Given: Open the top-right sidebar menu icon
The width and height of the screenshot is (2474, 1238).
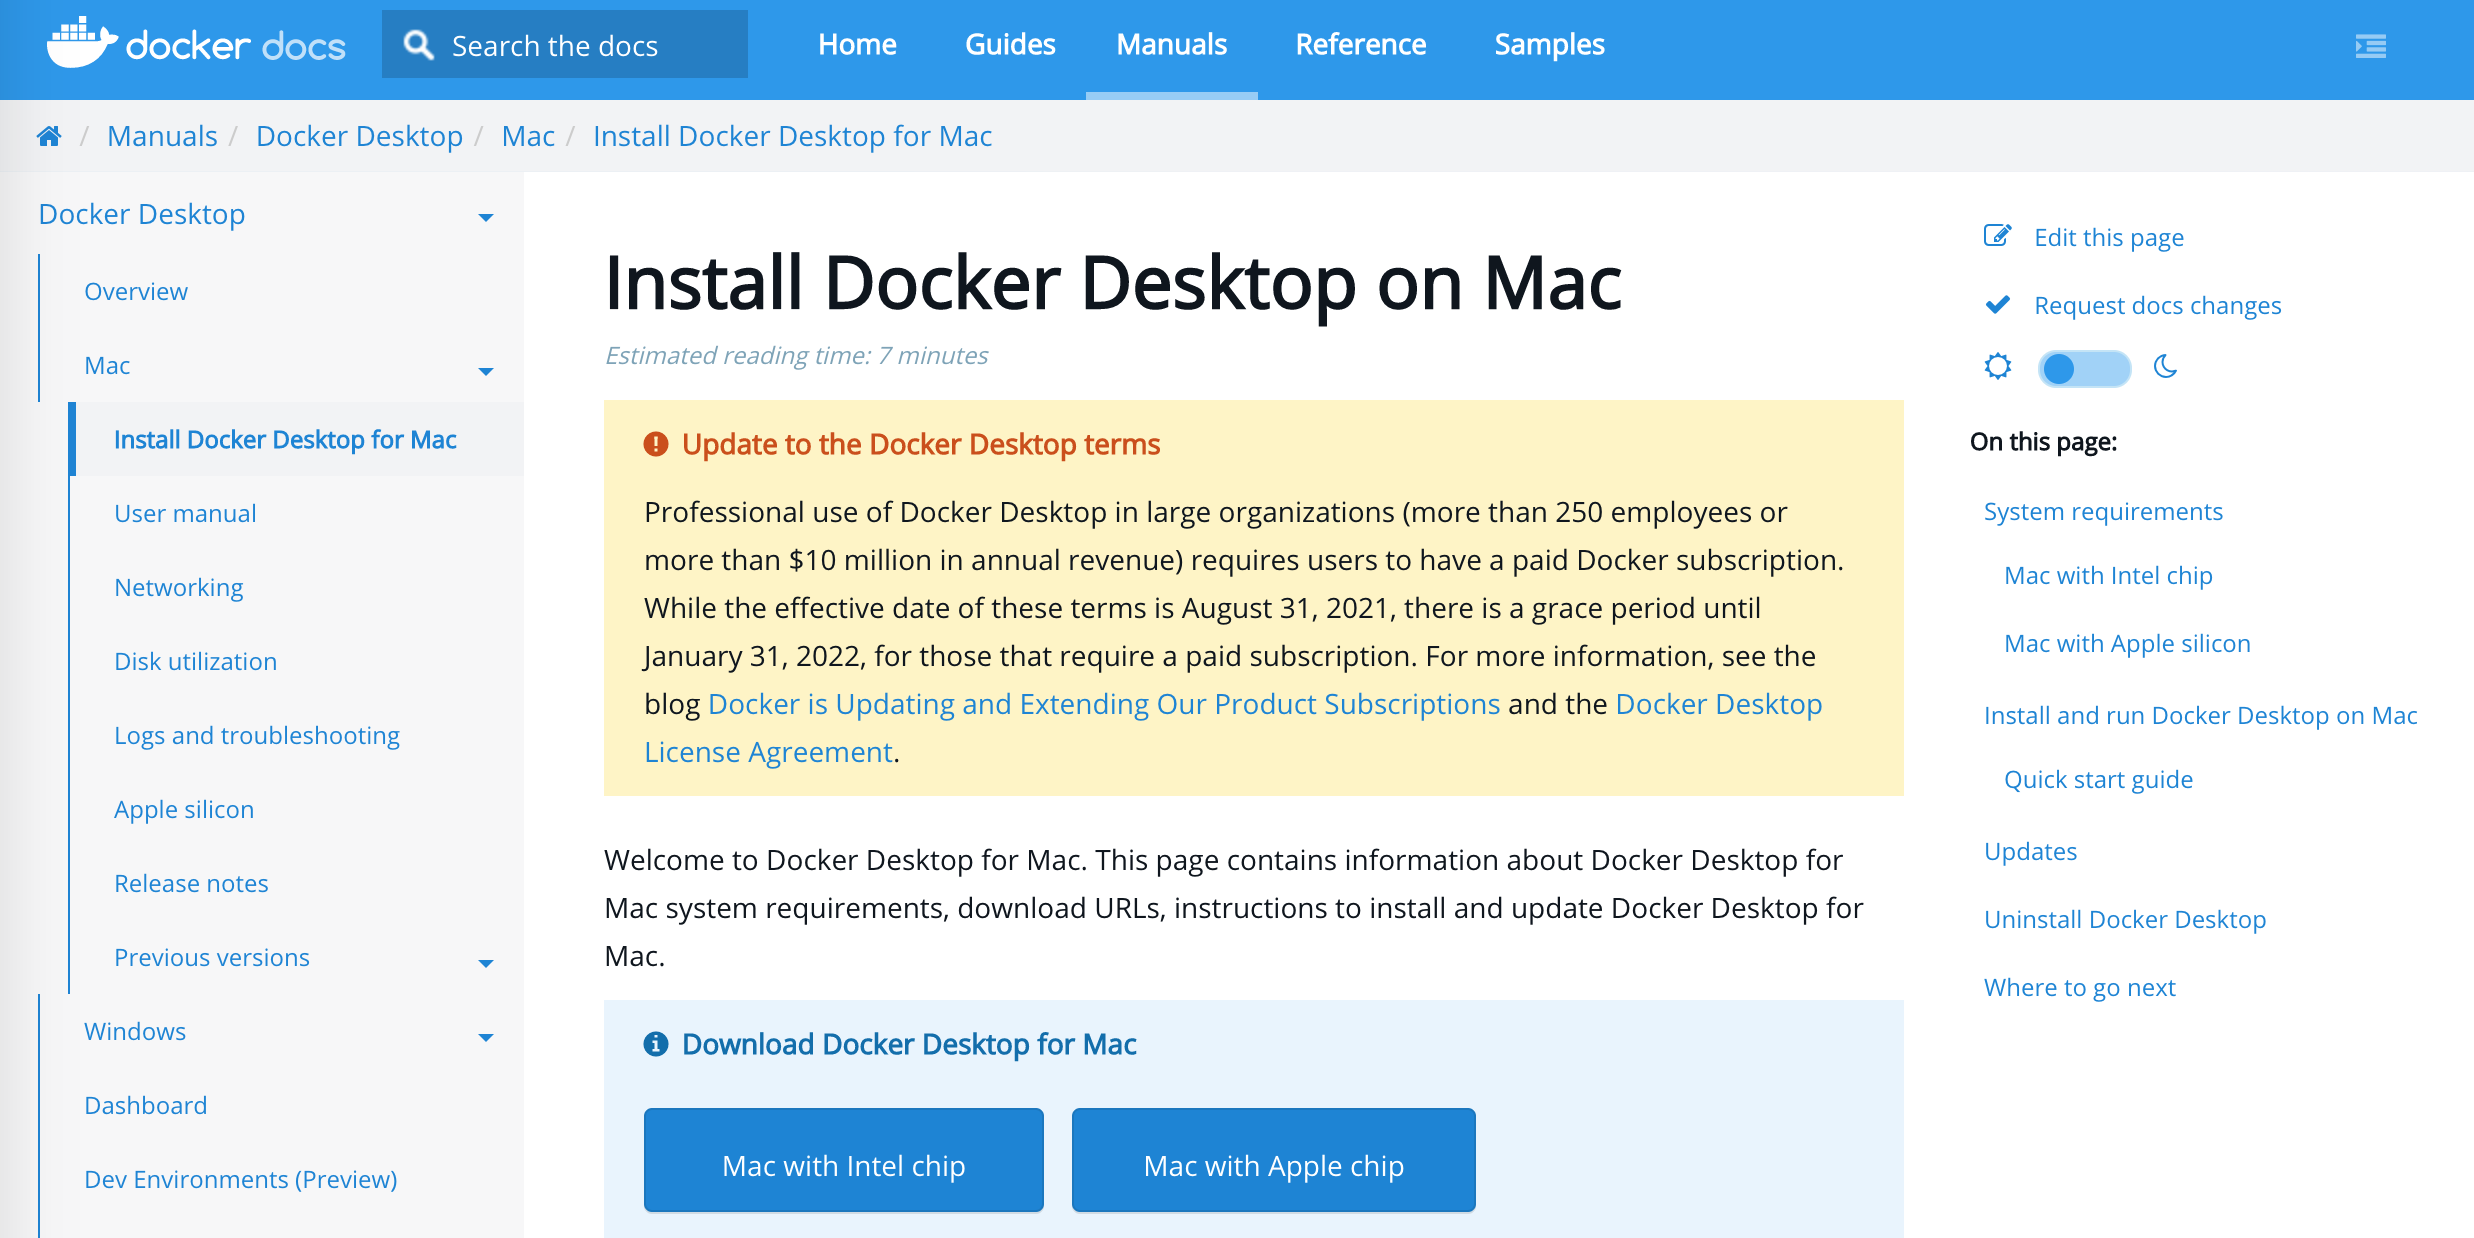Looking at the screenshot, I should pyautogui.click(x=2371, y=46).
